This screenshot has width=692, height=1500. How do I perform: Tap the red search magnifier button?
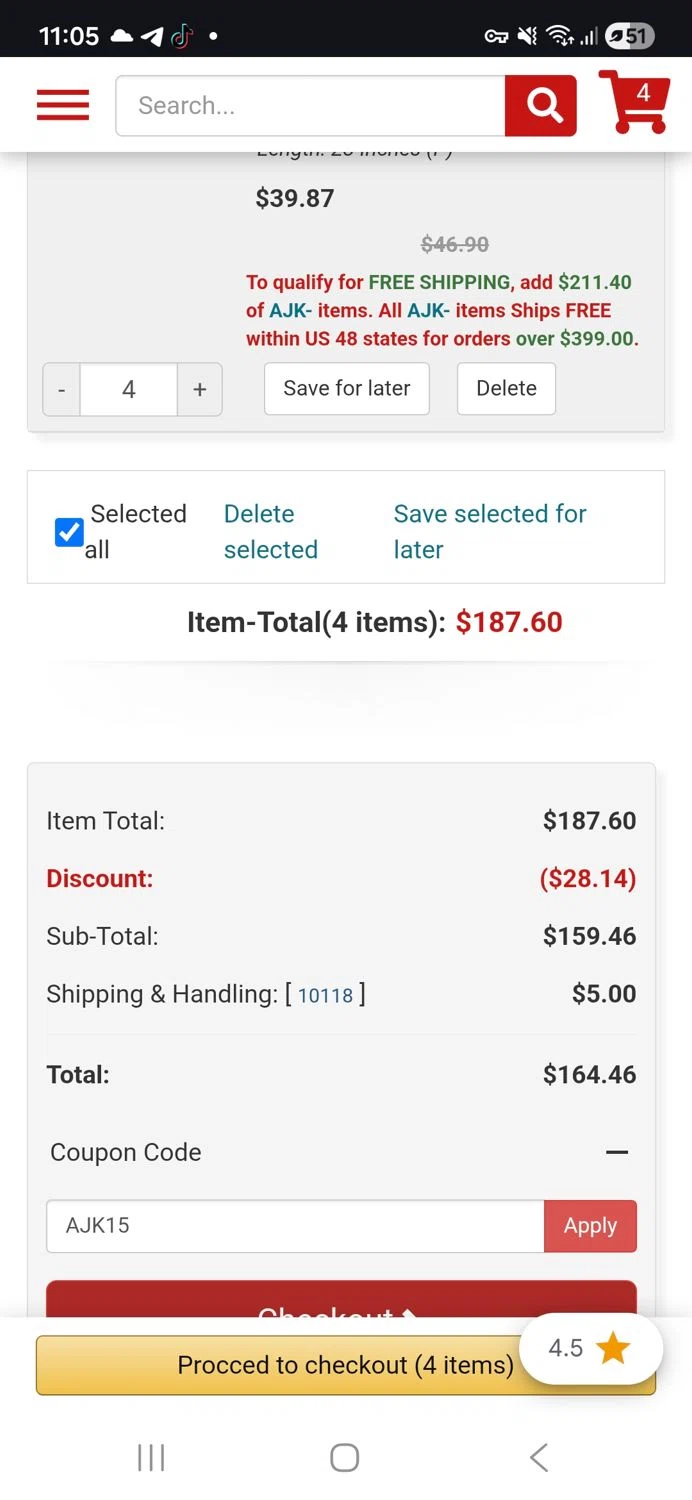click(541, 105)
